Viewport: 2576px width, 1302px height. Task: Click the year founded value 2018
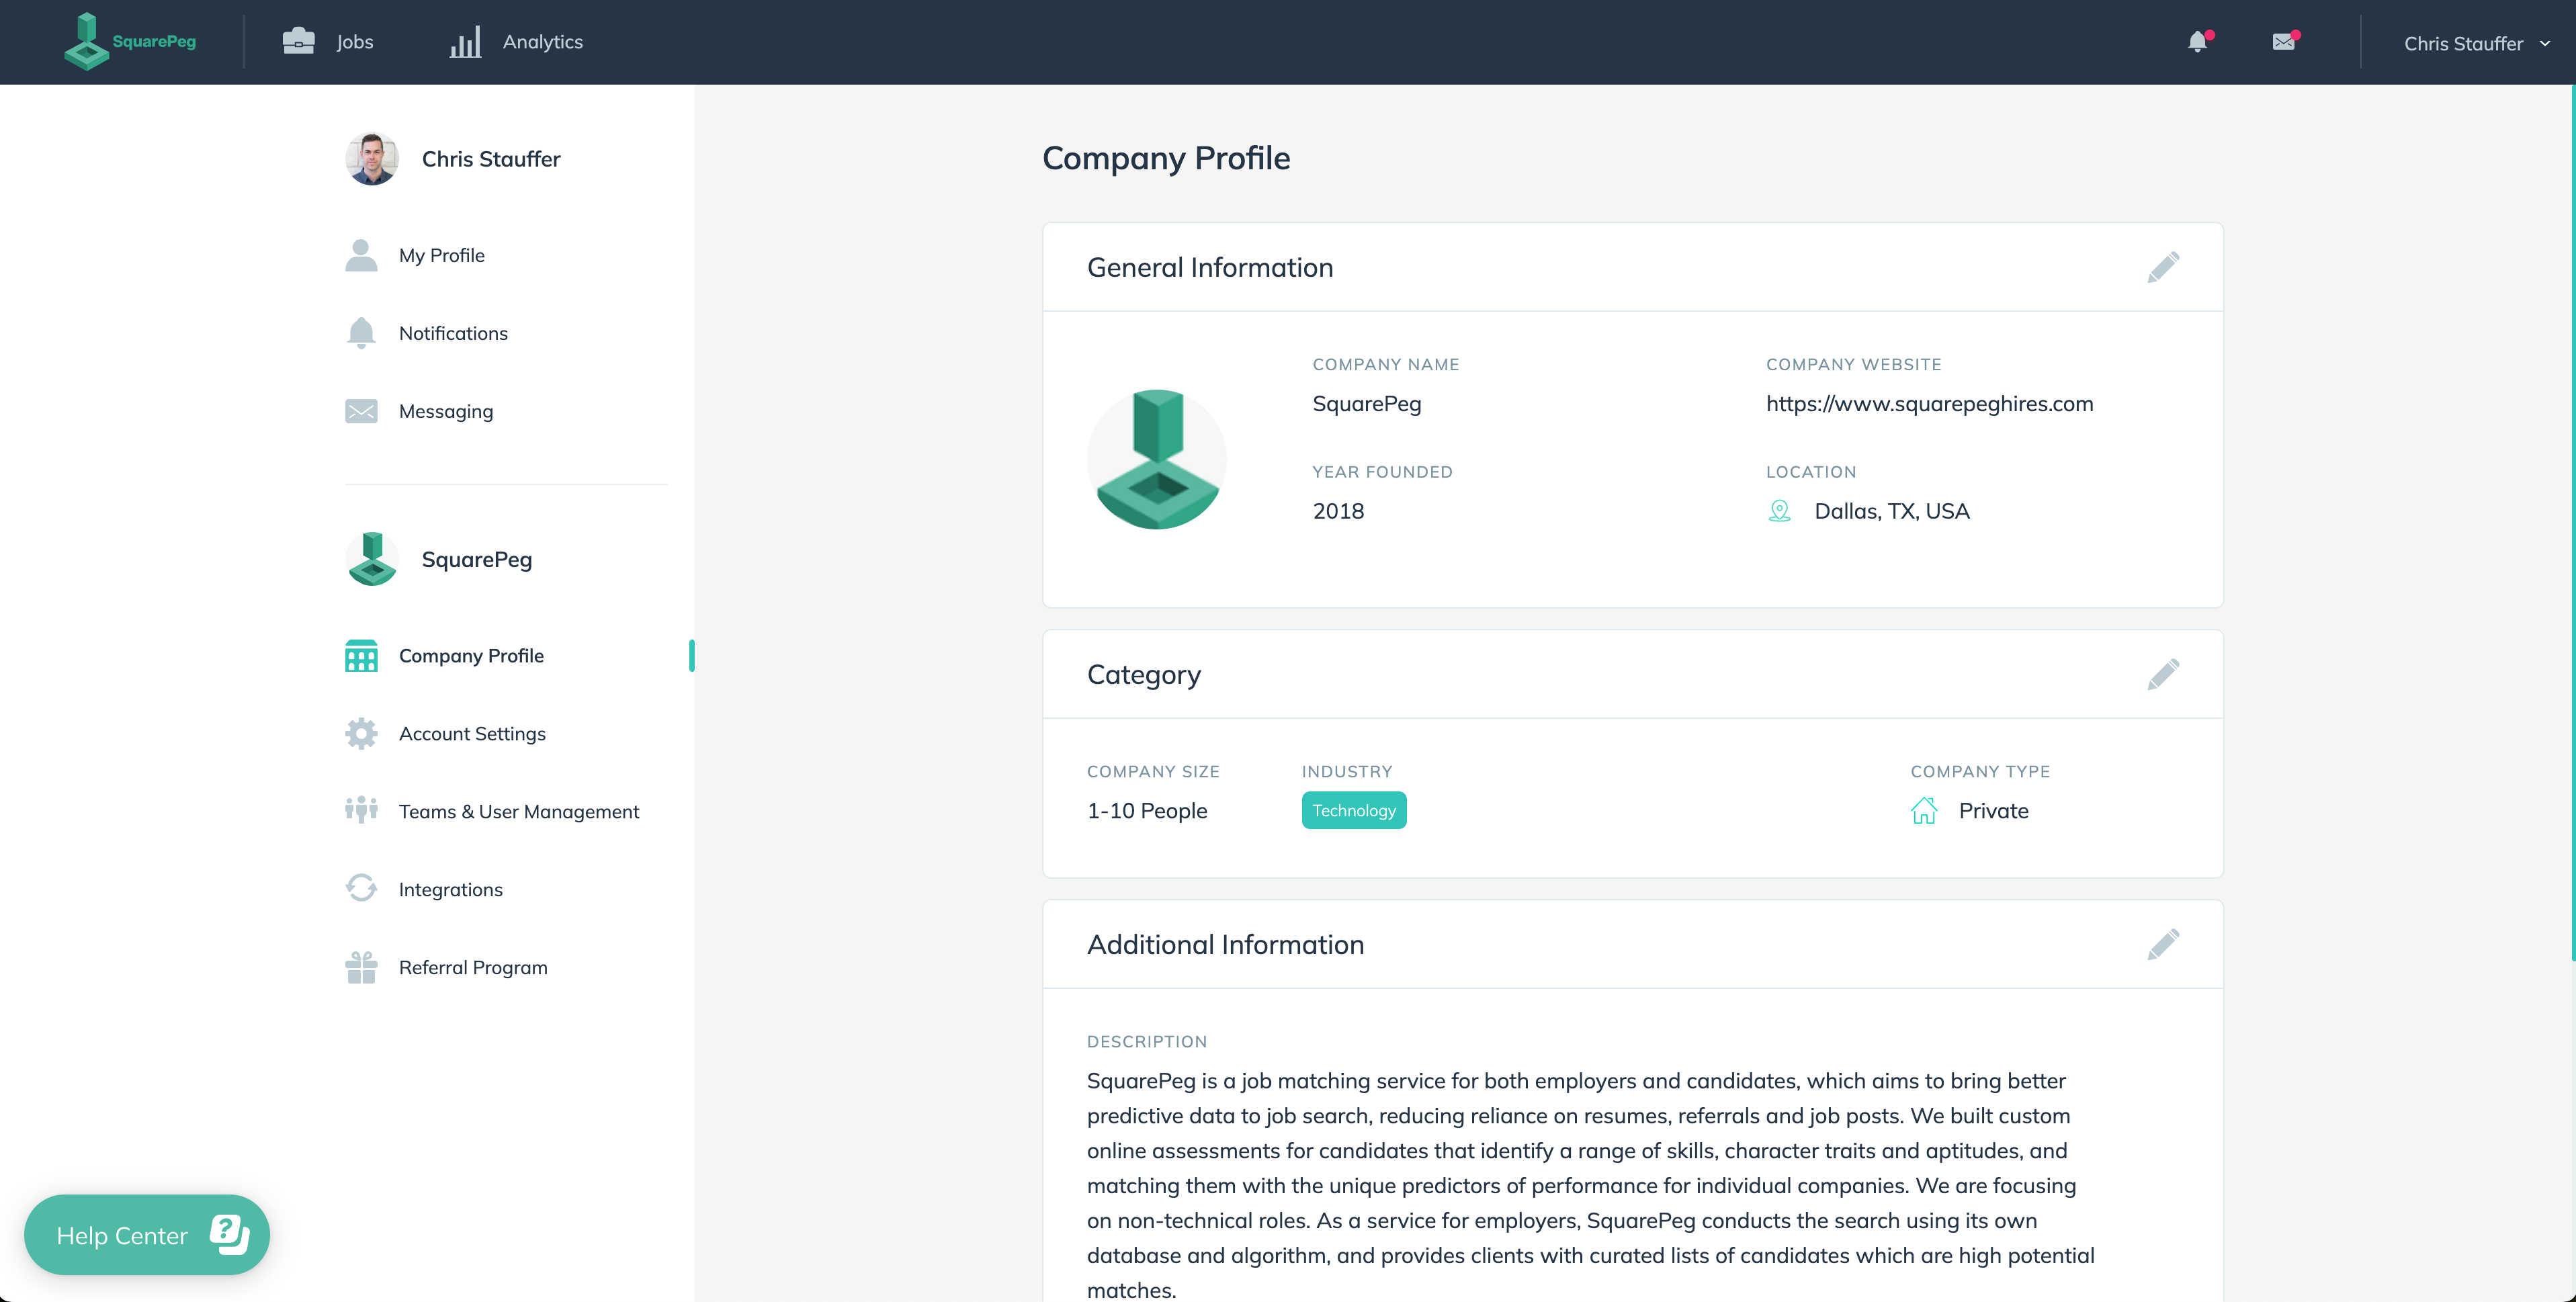pyautogui.click(x=1338, y=511)
